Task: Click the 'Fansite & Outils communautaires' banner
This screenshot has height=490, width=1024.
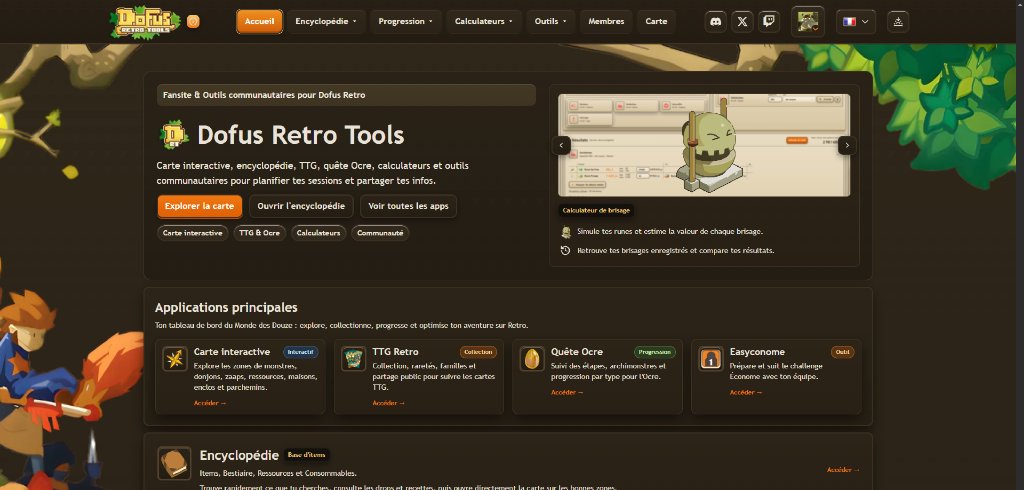Action: click(346, 95)
